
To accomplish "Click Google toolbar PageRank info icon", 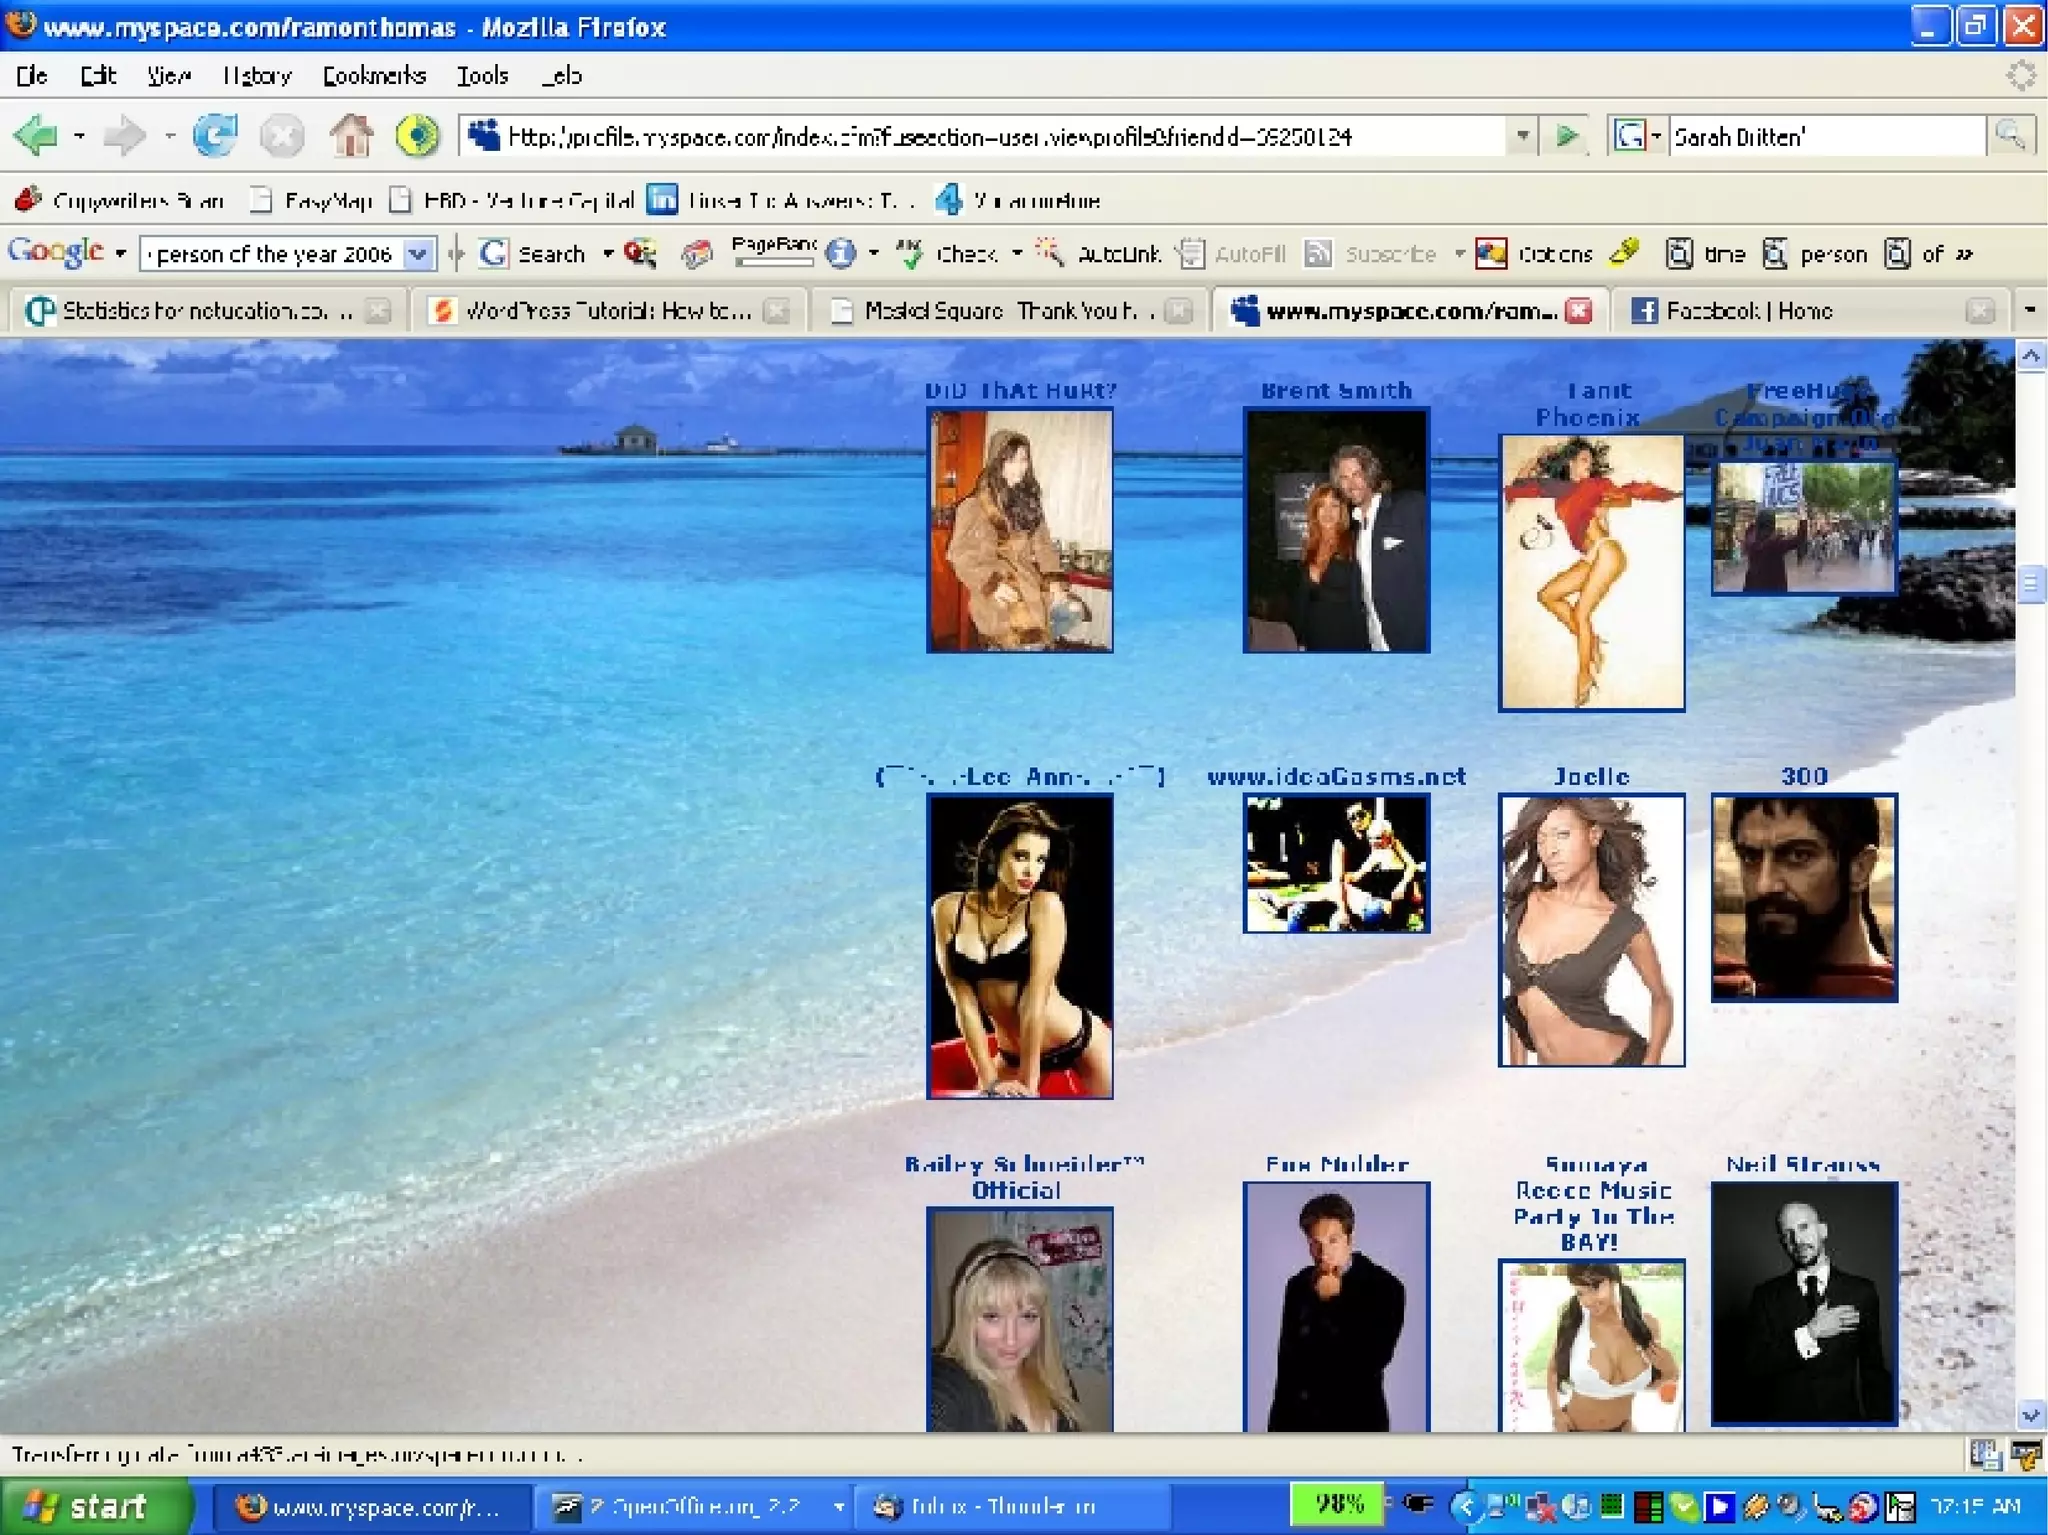I will [841, 254].
